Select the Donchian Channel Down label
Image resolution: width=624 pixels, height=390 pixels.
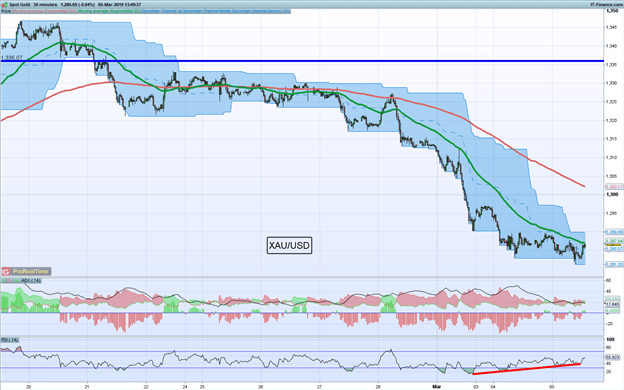tap(261, 11)
